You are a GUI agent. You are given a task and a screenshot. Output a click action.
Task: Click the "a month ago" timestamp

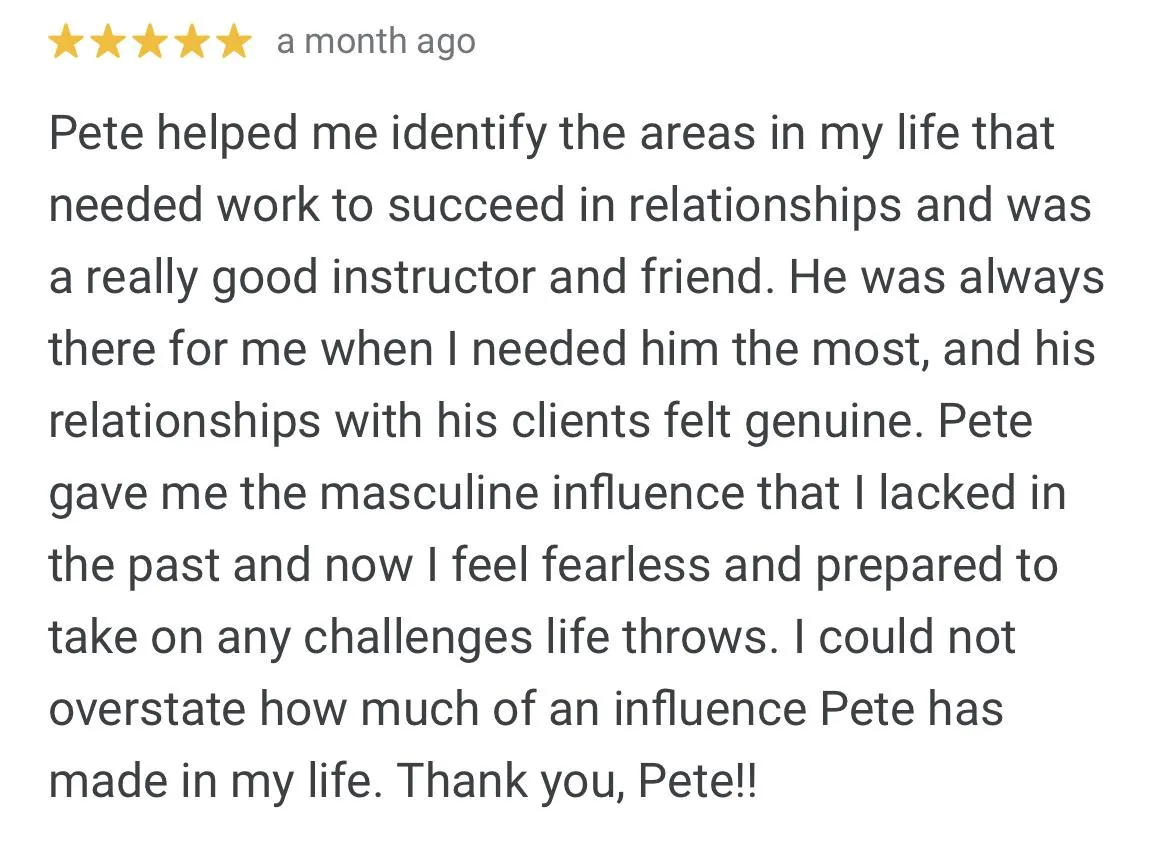pyautogui.click(x=376, y=42)
